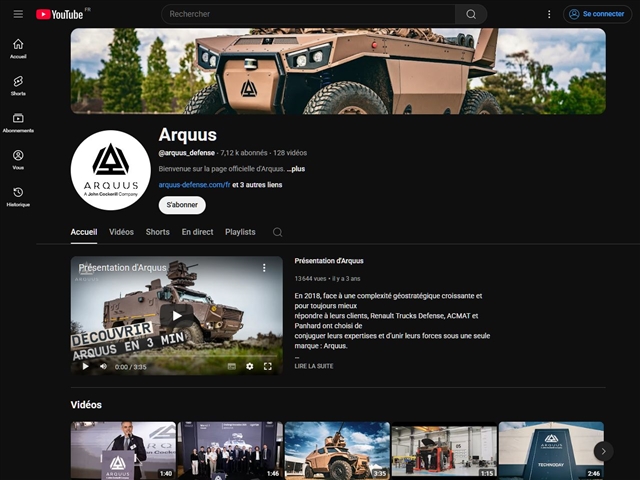Open the hamburger guide menu
The width and height of the screenshot is (640, 480).
(18, 14)
